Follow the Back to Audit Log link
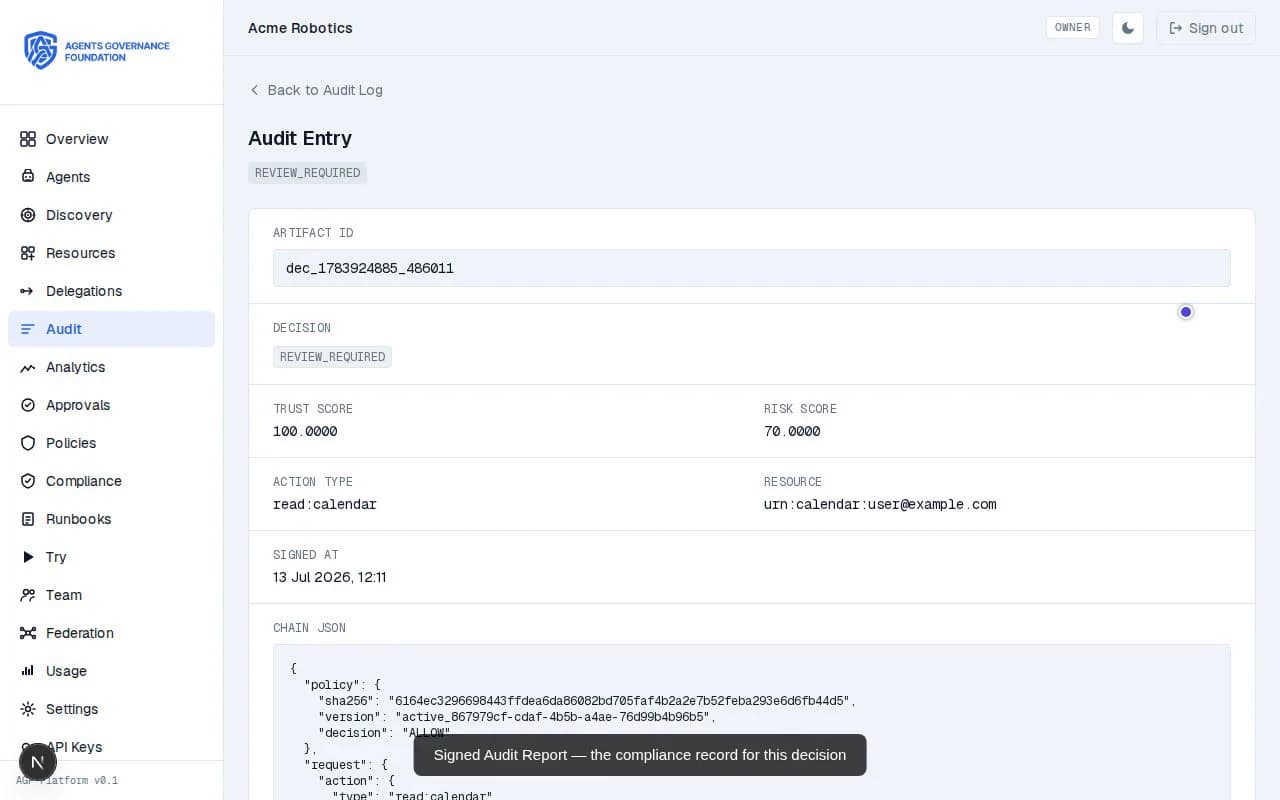The image size is (1280, 800). 316,90
